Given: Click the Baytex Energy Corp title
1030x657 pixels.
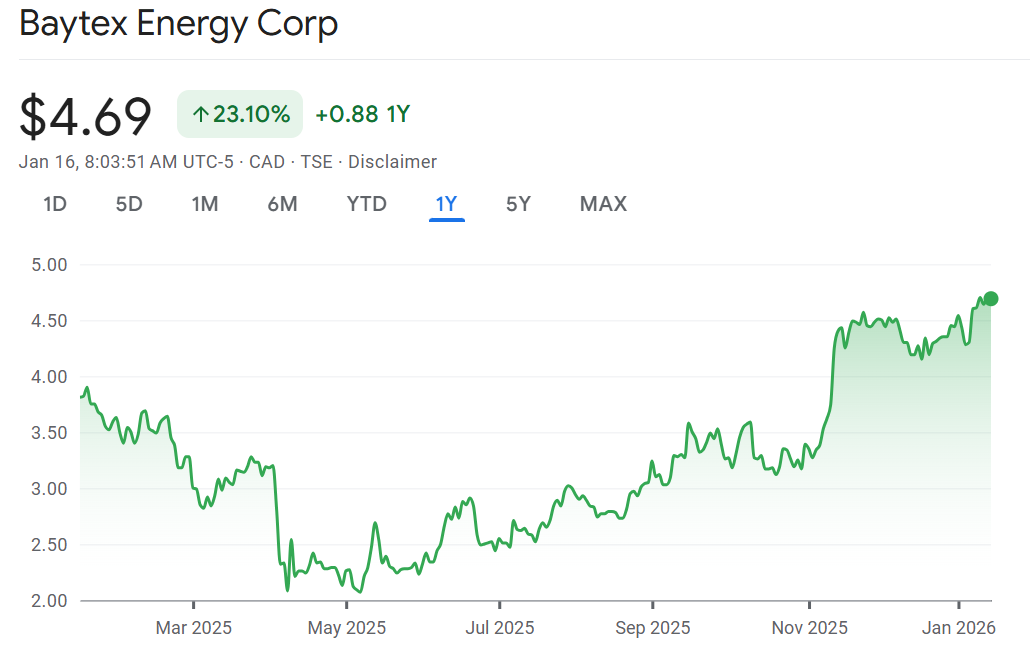Looking at the screenshot, I should (179, 25).
